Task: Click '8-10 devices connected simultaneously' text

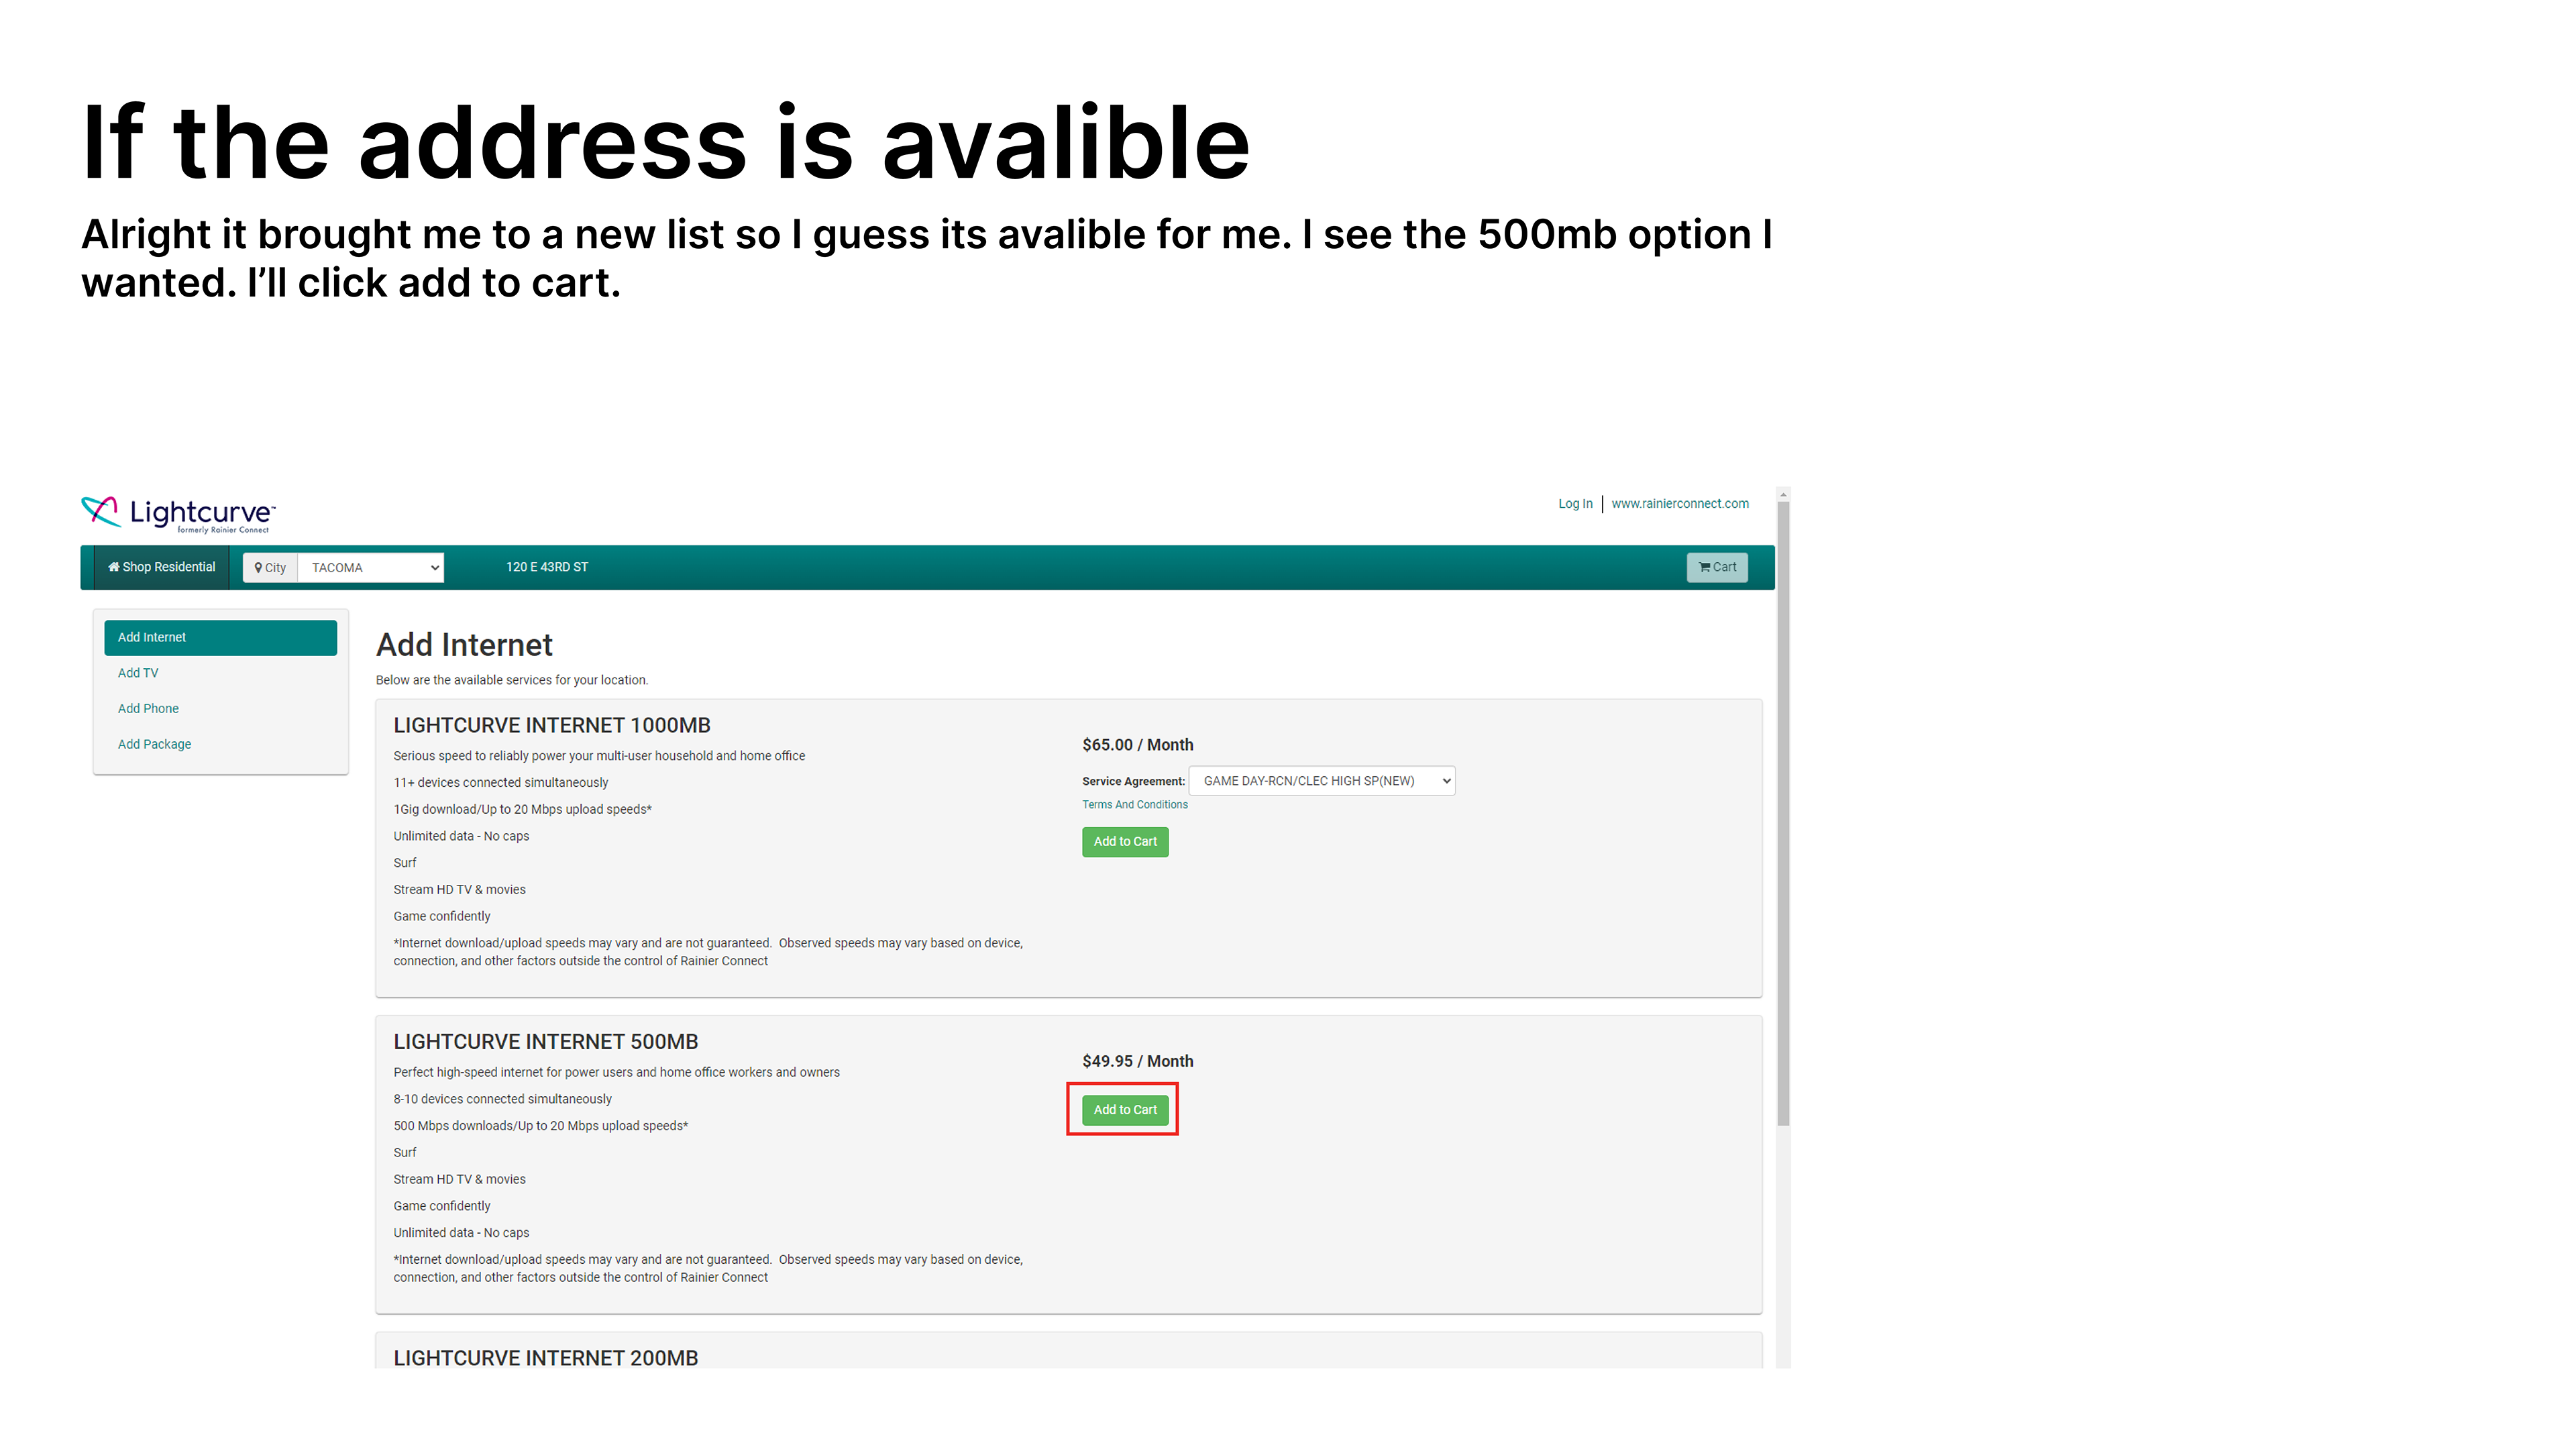Action: pos(502,1099)
